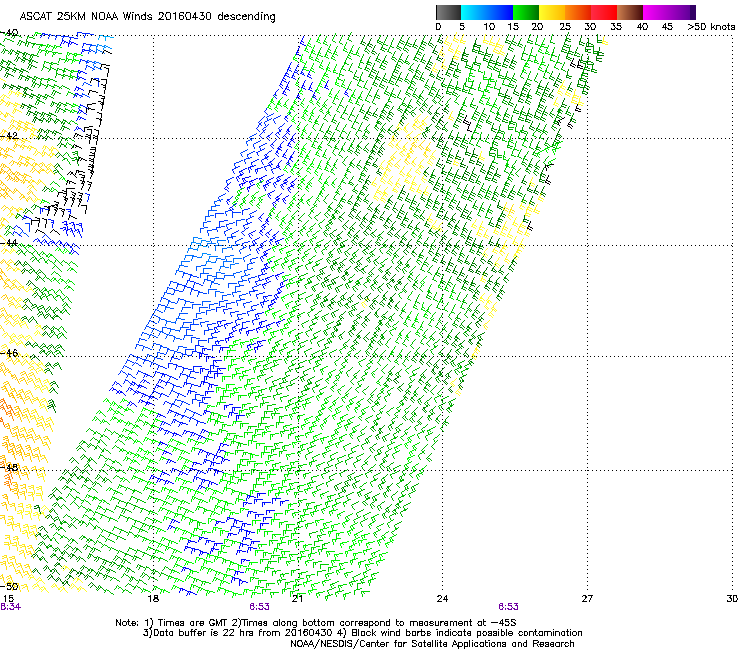Screen dimensions: 740x650
Task: Click the latitude label -48
Action: 9,467
